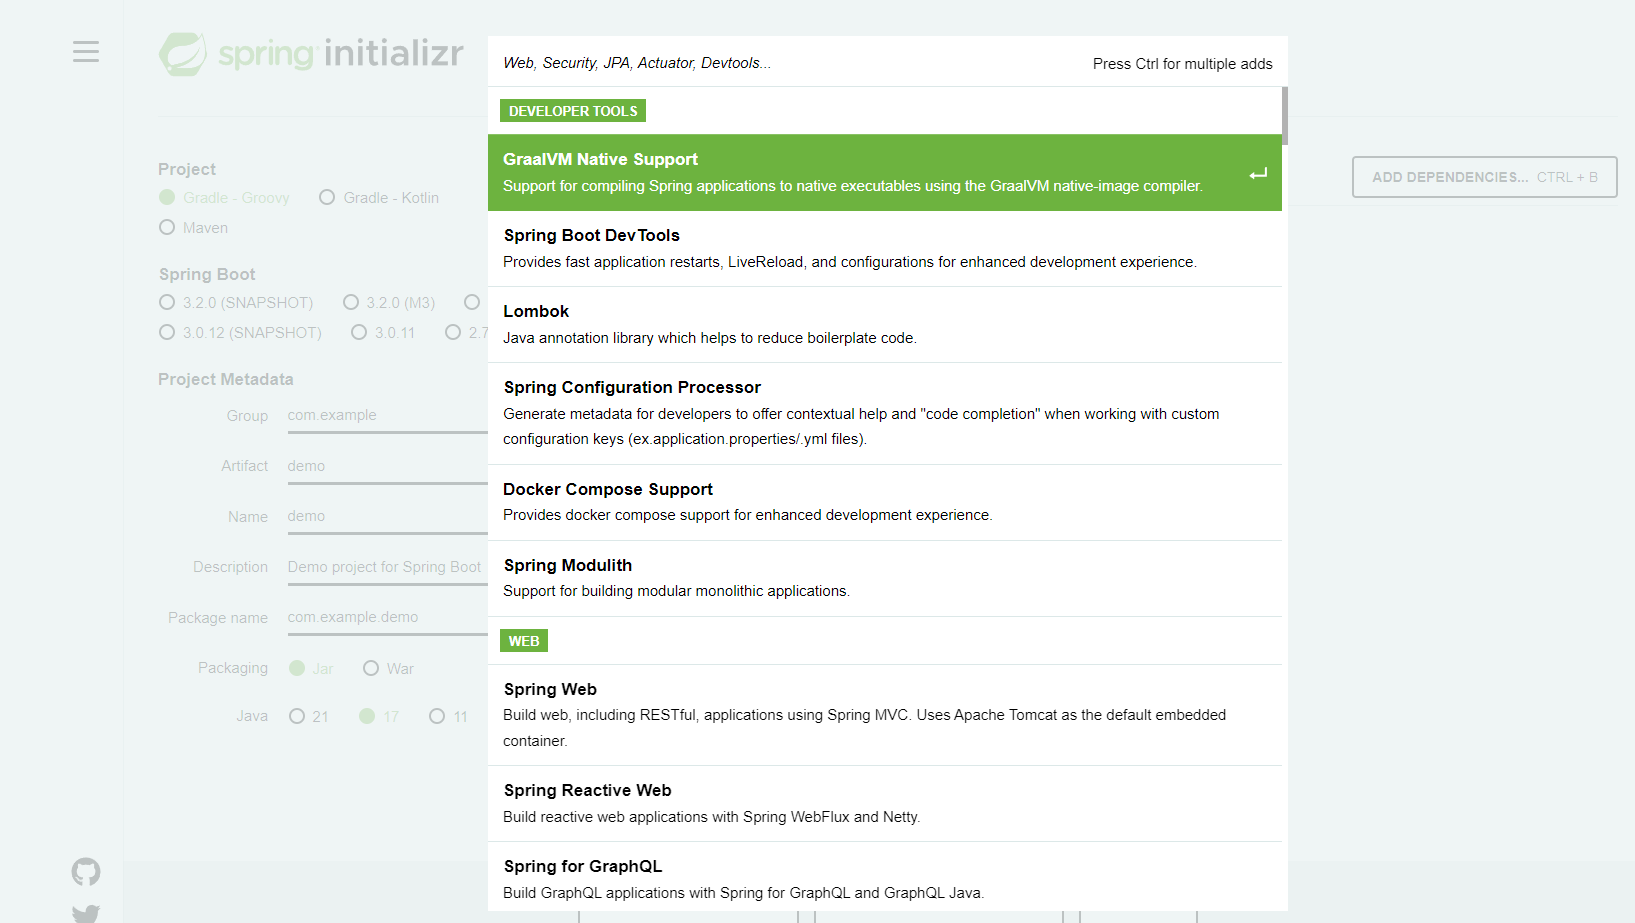Focus the dependency search field
The width and height of the screenshot is (1635, 923).
point(790,63)
